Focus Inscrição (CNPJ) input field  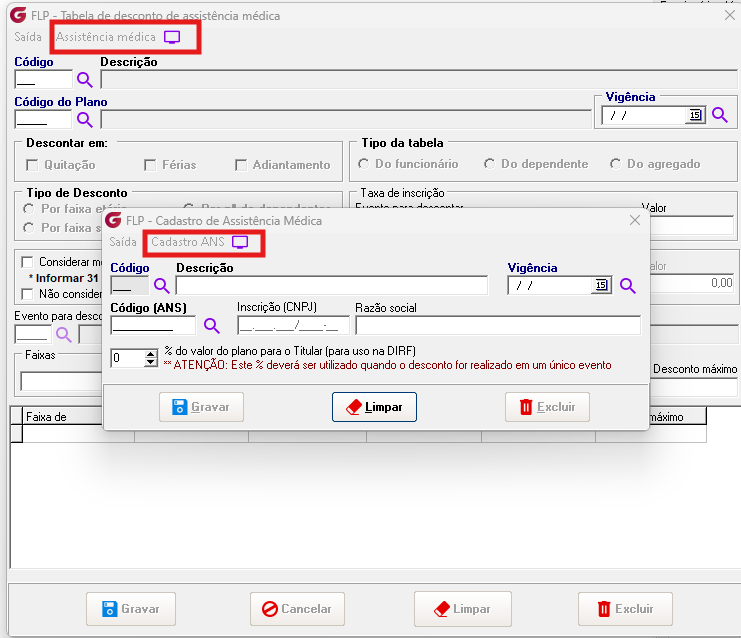point(293,326)
